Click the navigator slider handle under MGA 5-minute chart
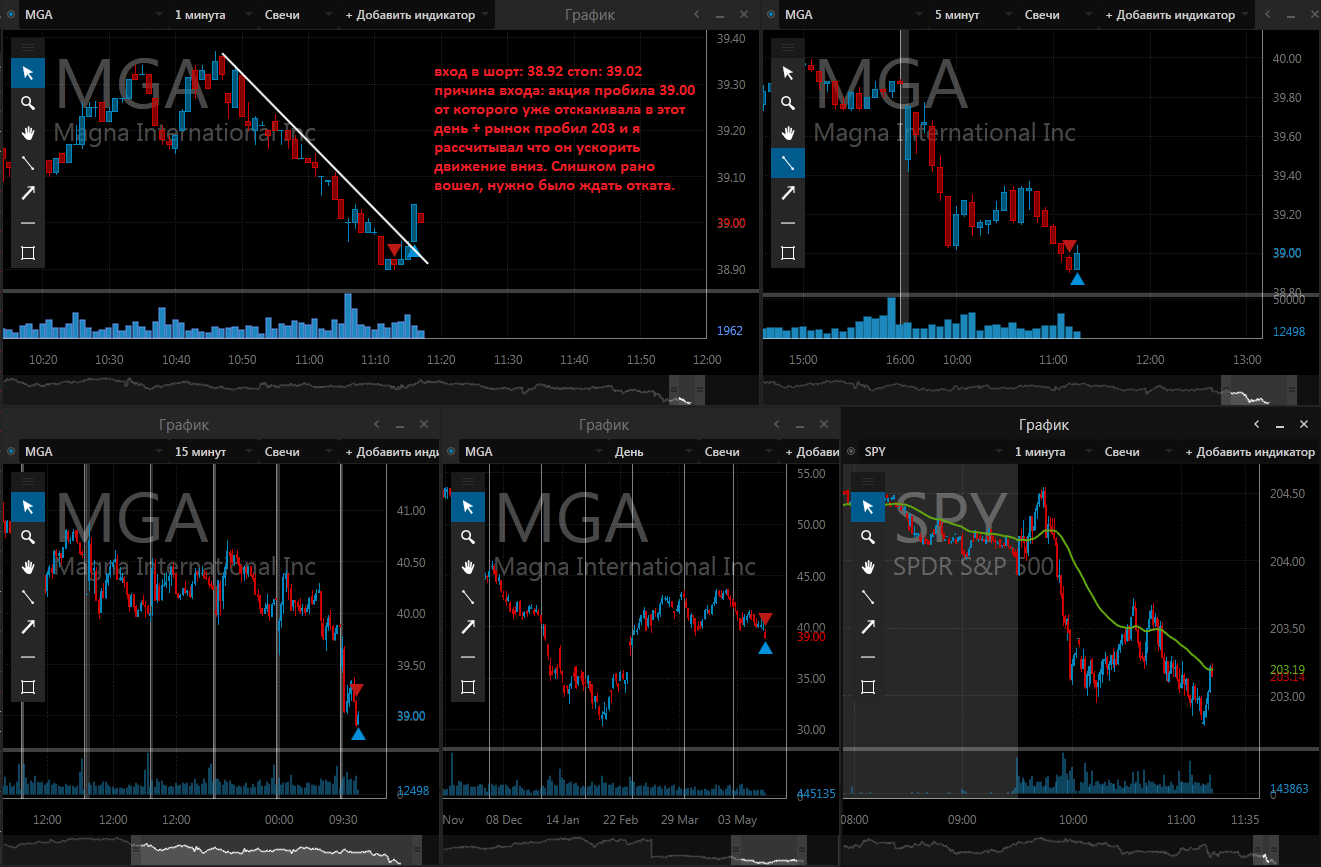 tap(1259, 390)
